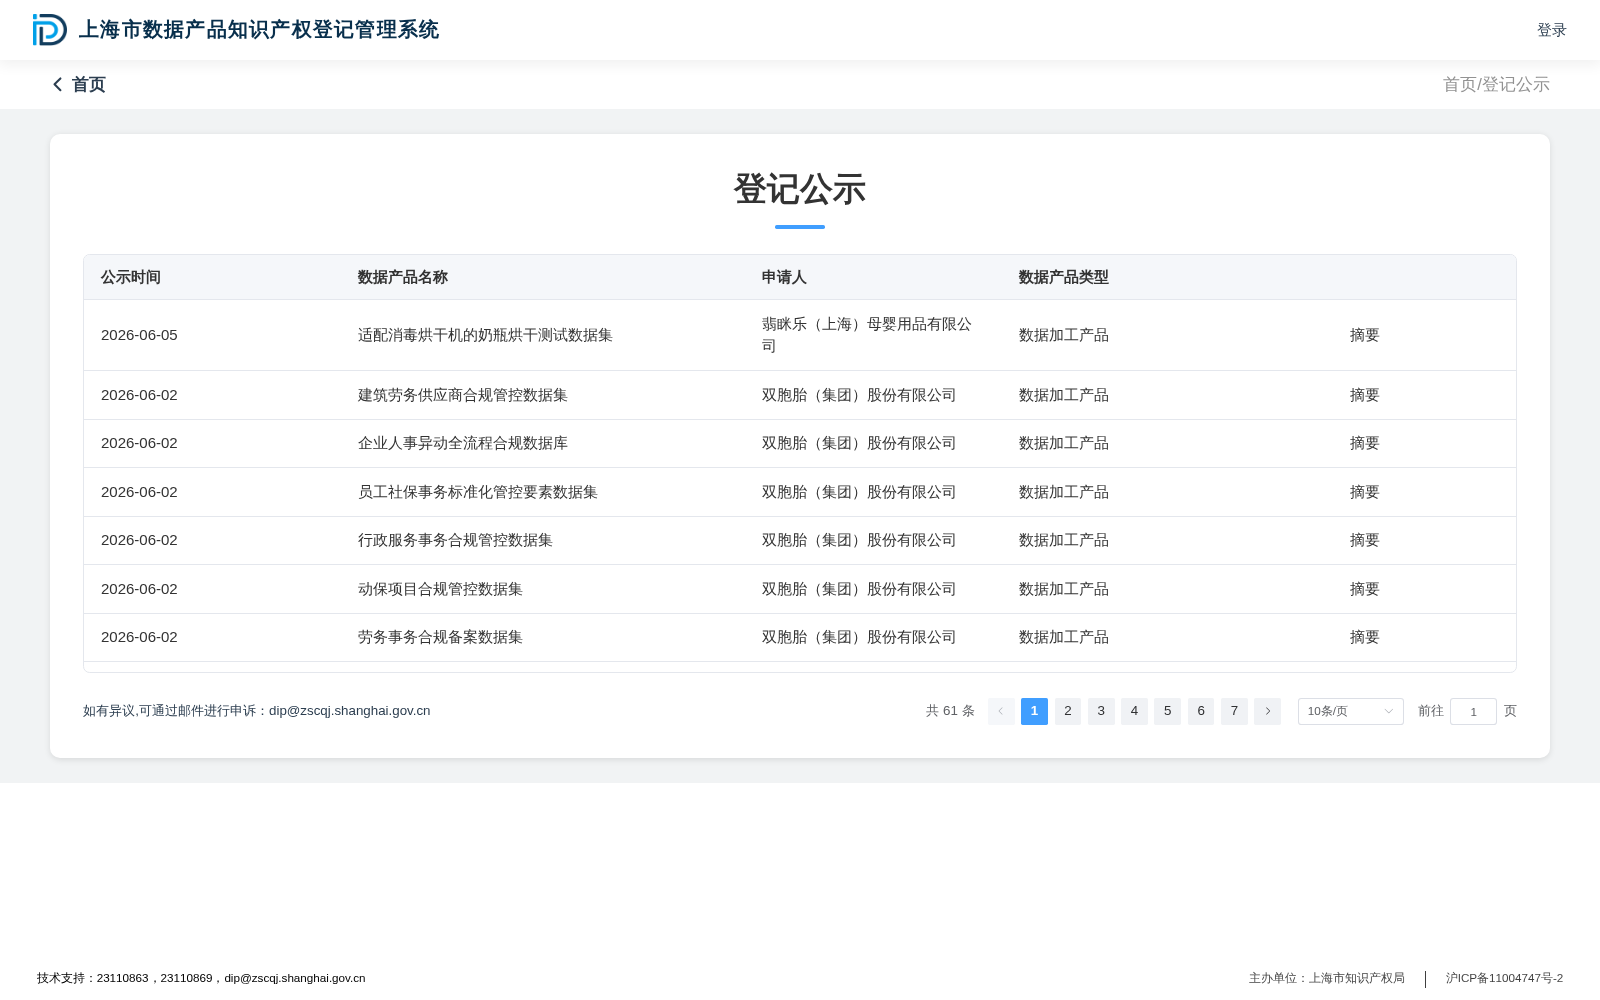Image resolution: width=1600 pixels, height=1000 pixels.
Task: Open 摘要 for 员工社保事务标准化管控要素数据集
Action: (x=1364, y=492)
